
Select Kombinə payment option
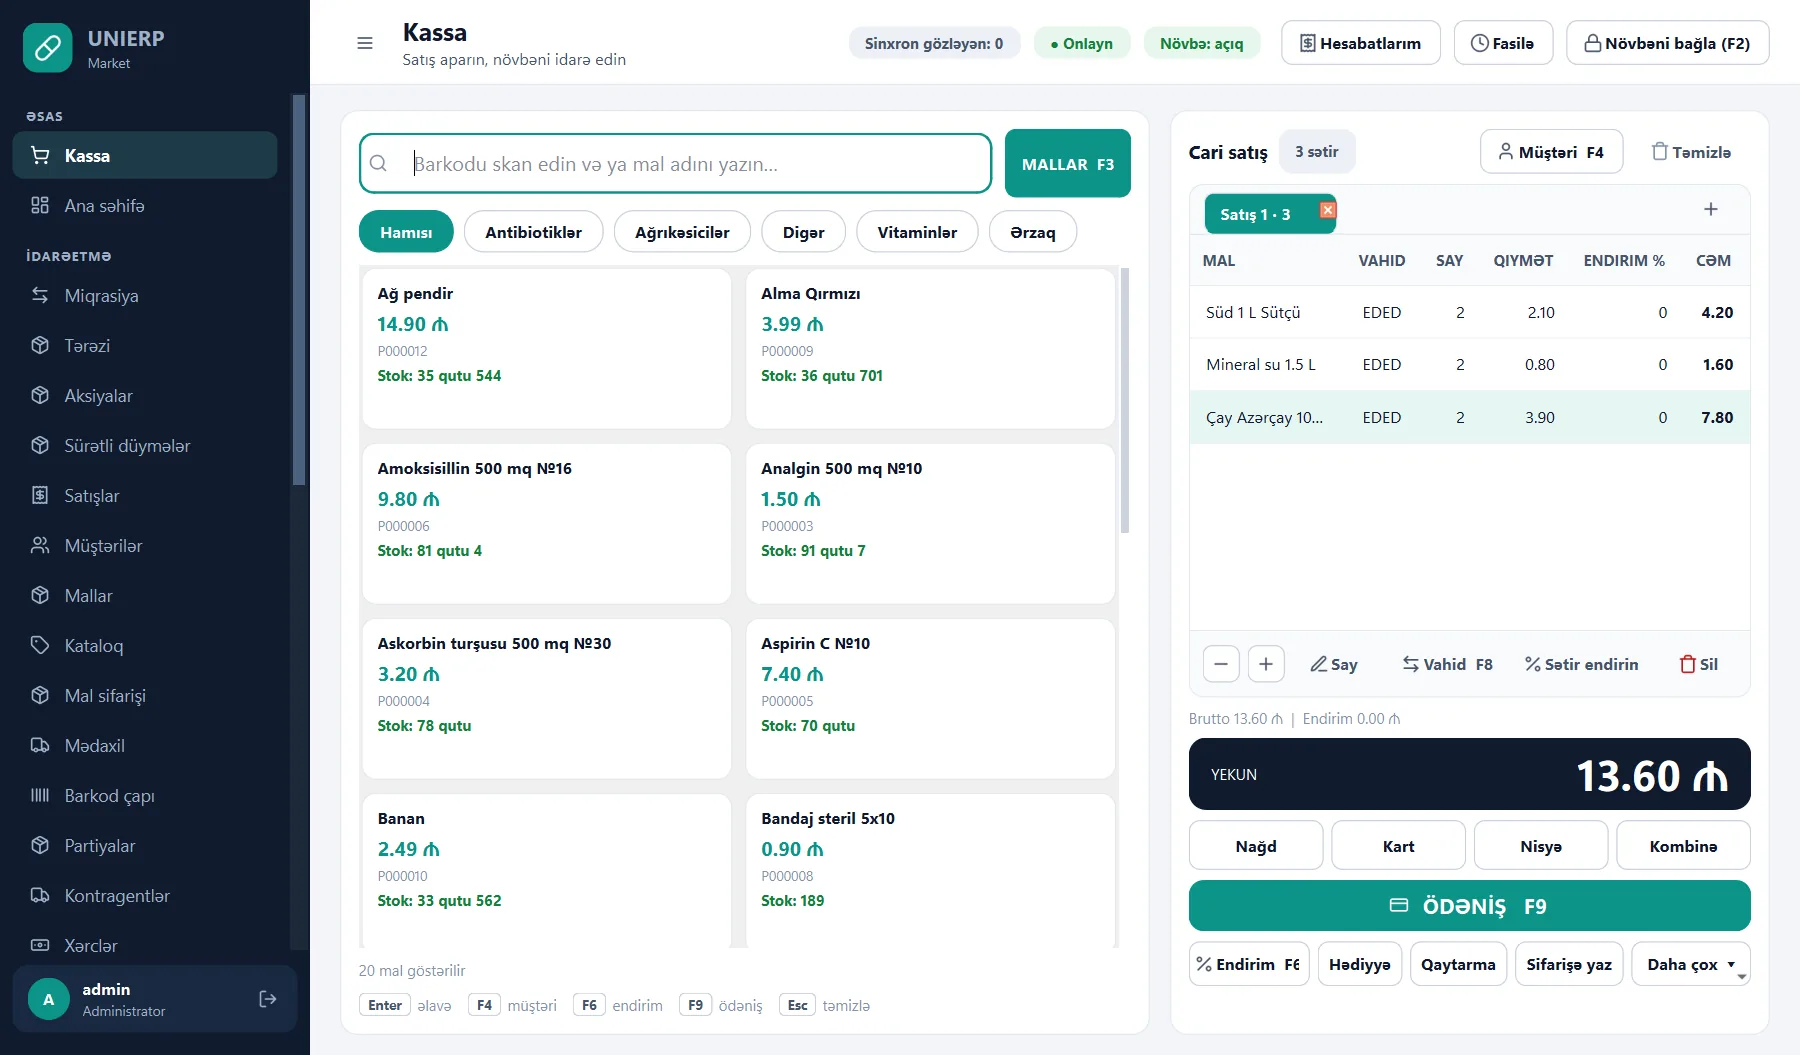1683,846
